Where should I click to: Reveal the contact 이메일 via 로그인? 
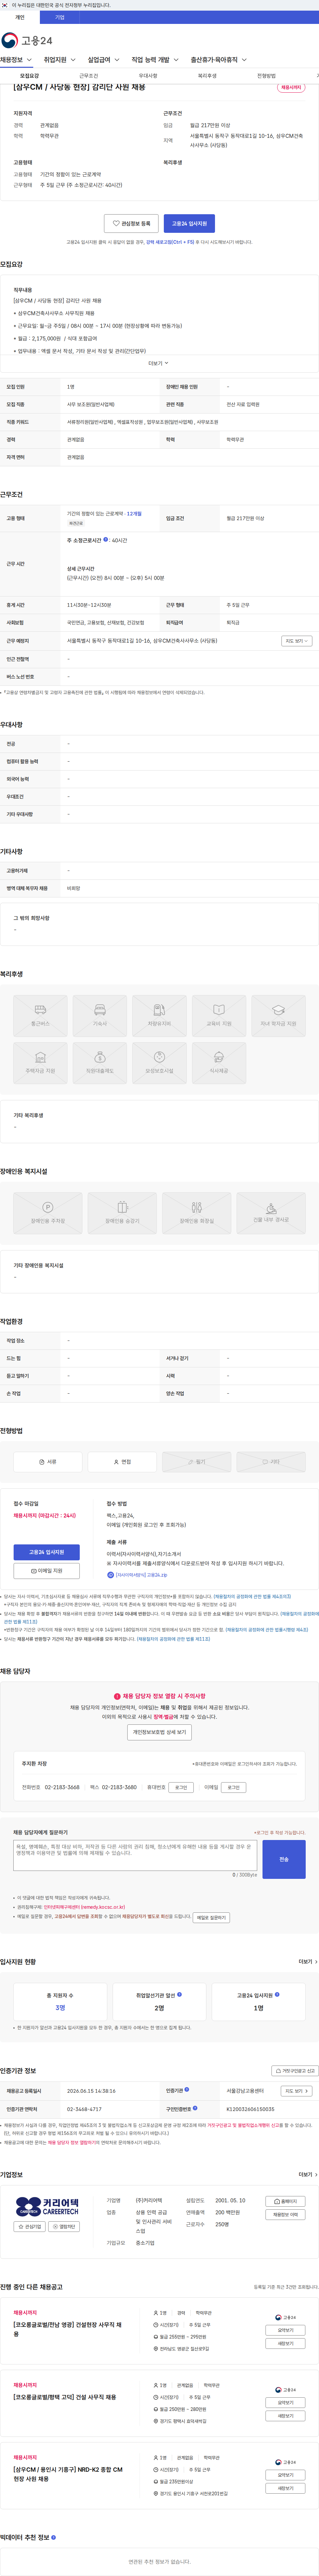click(233, 1787)
